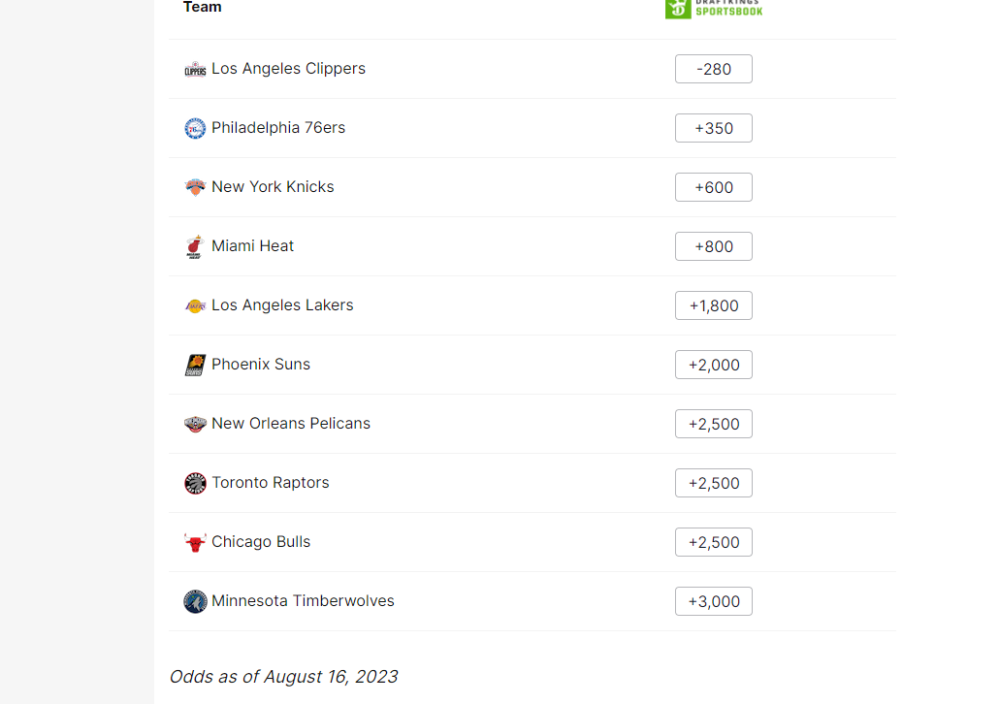
Task: Click the Chicago Bulls logo
Action: pyautogui.click(x=195, y=543)
